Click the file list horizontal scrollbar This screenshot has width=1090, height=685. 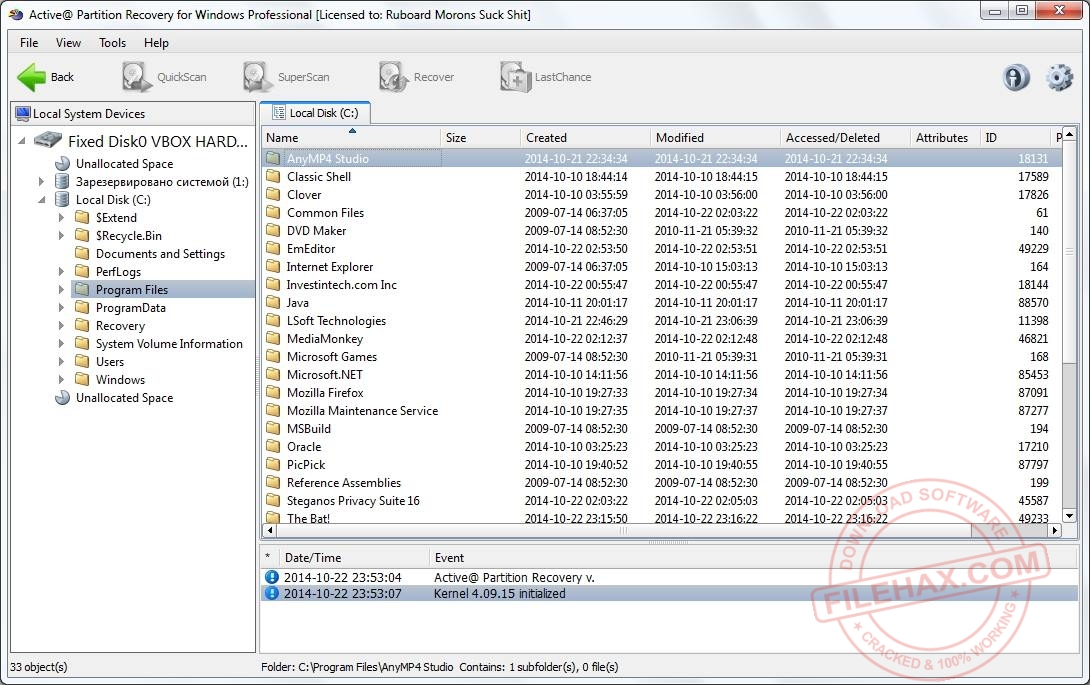pos(660,532)
